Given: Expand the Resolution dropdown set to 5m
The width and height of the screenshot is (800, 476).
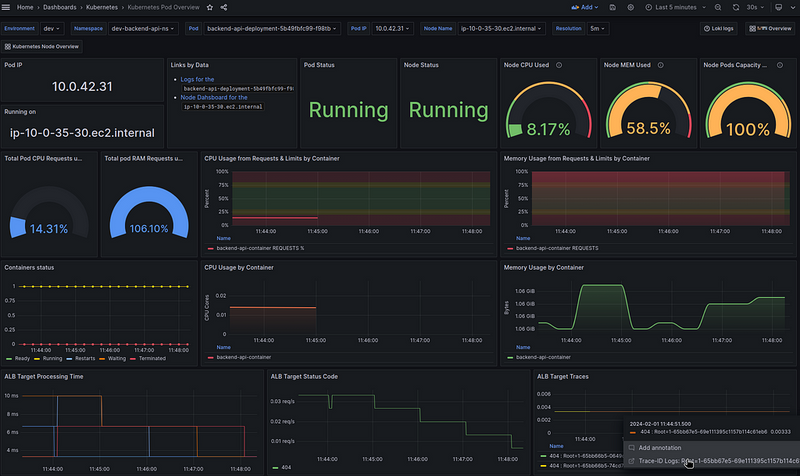Looking at the screenshot, I should 596,29.
